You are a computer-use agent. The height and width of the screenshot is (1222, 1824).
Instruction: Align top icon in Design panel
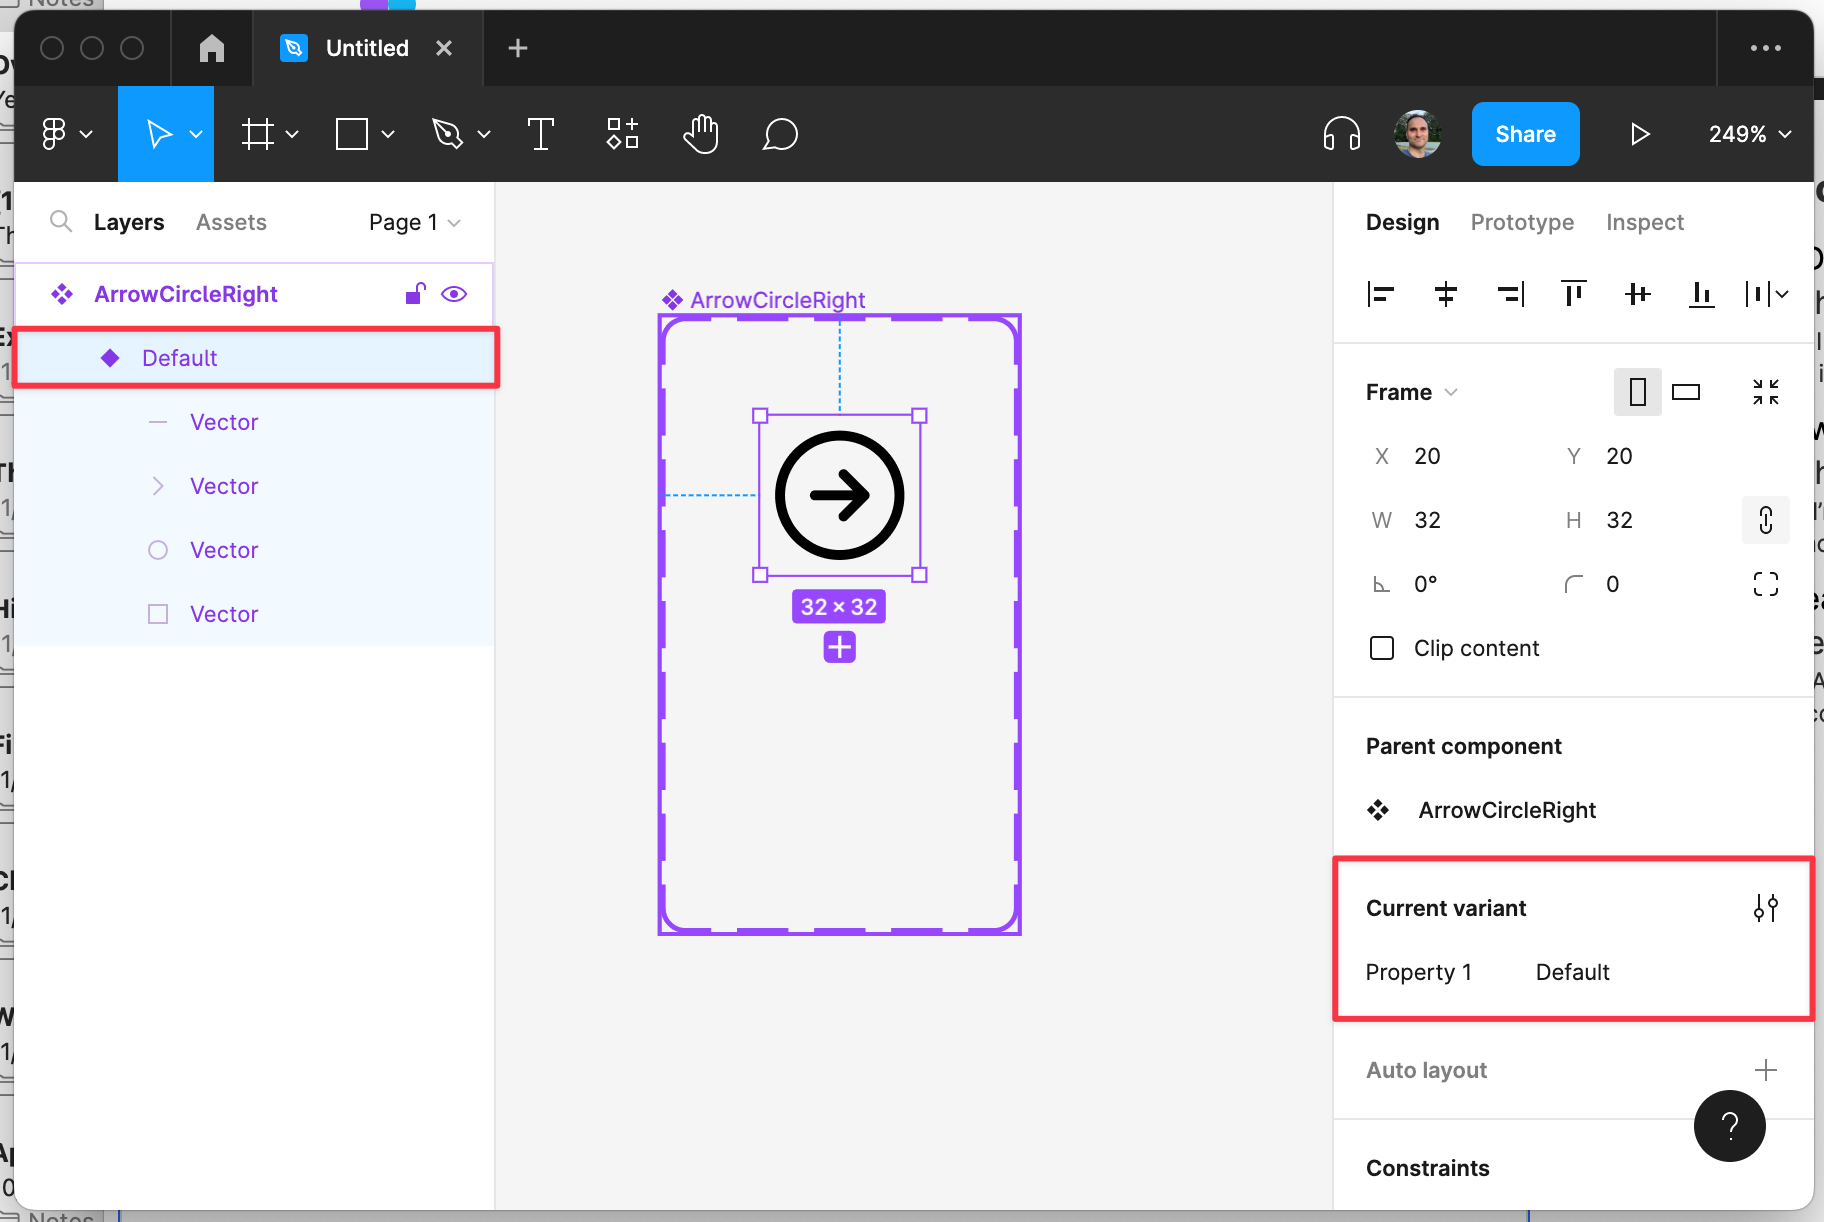(1574, 294)
